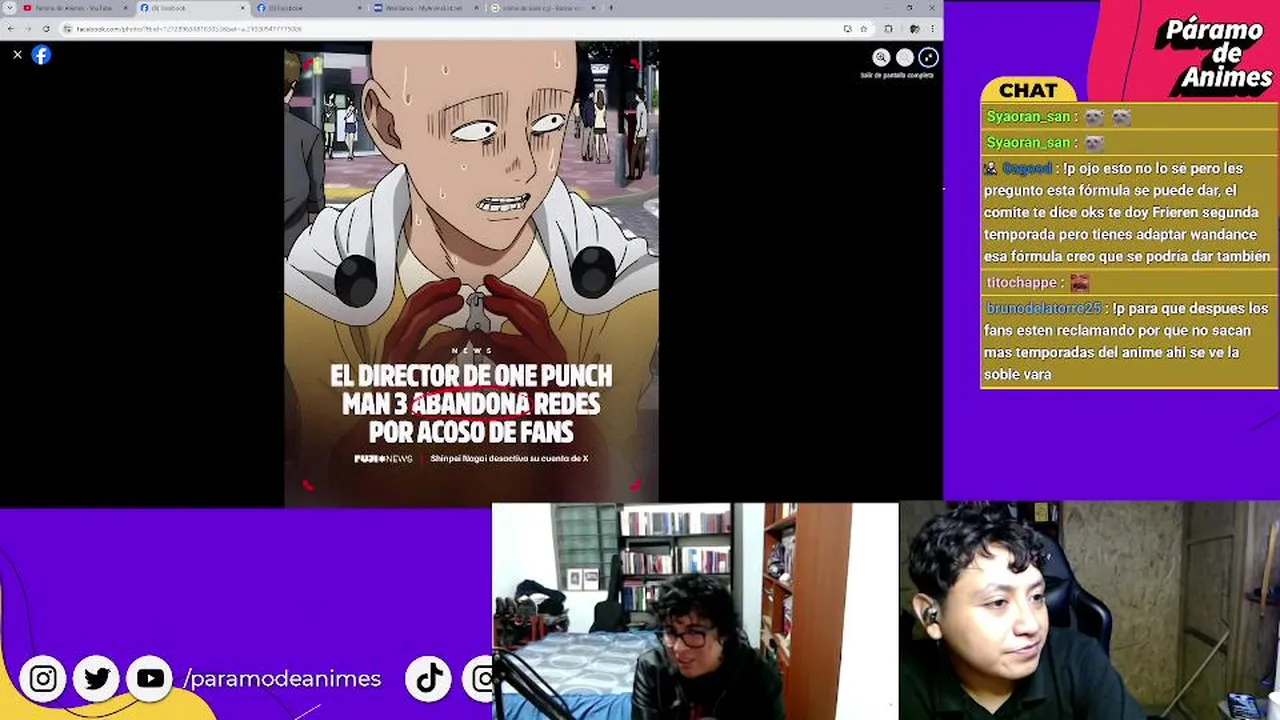
Task: Close the Google search tab
Action: (593, 8)
